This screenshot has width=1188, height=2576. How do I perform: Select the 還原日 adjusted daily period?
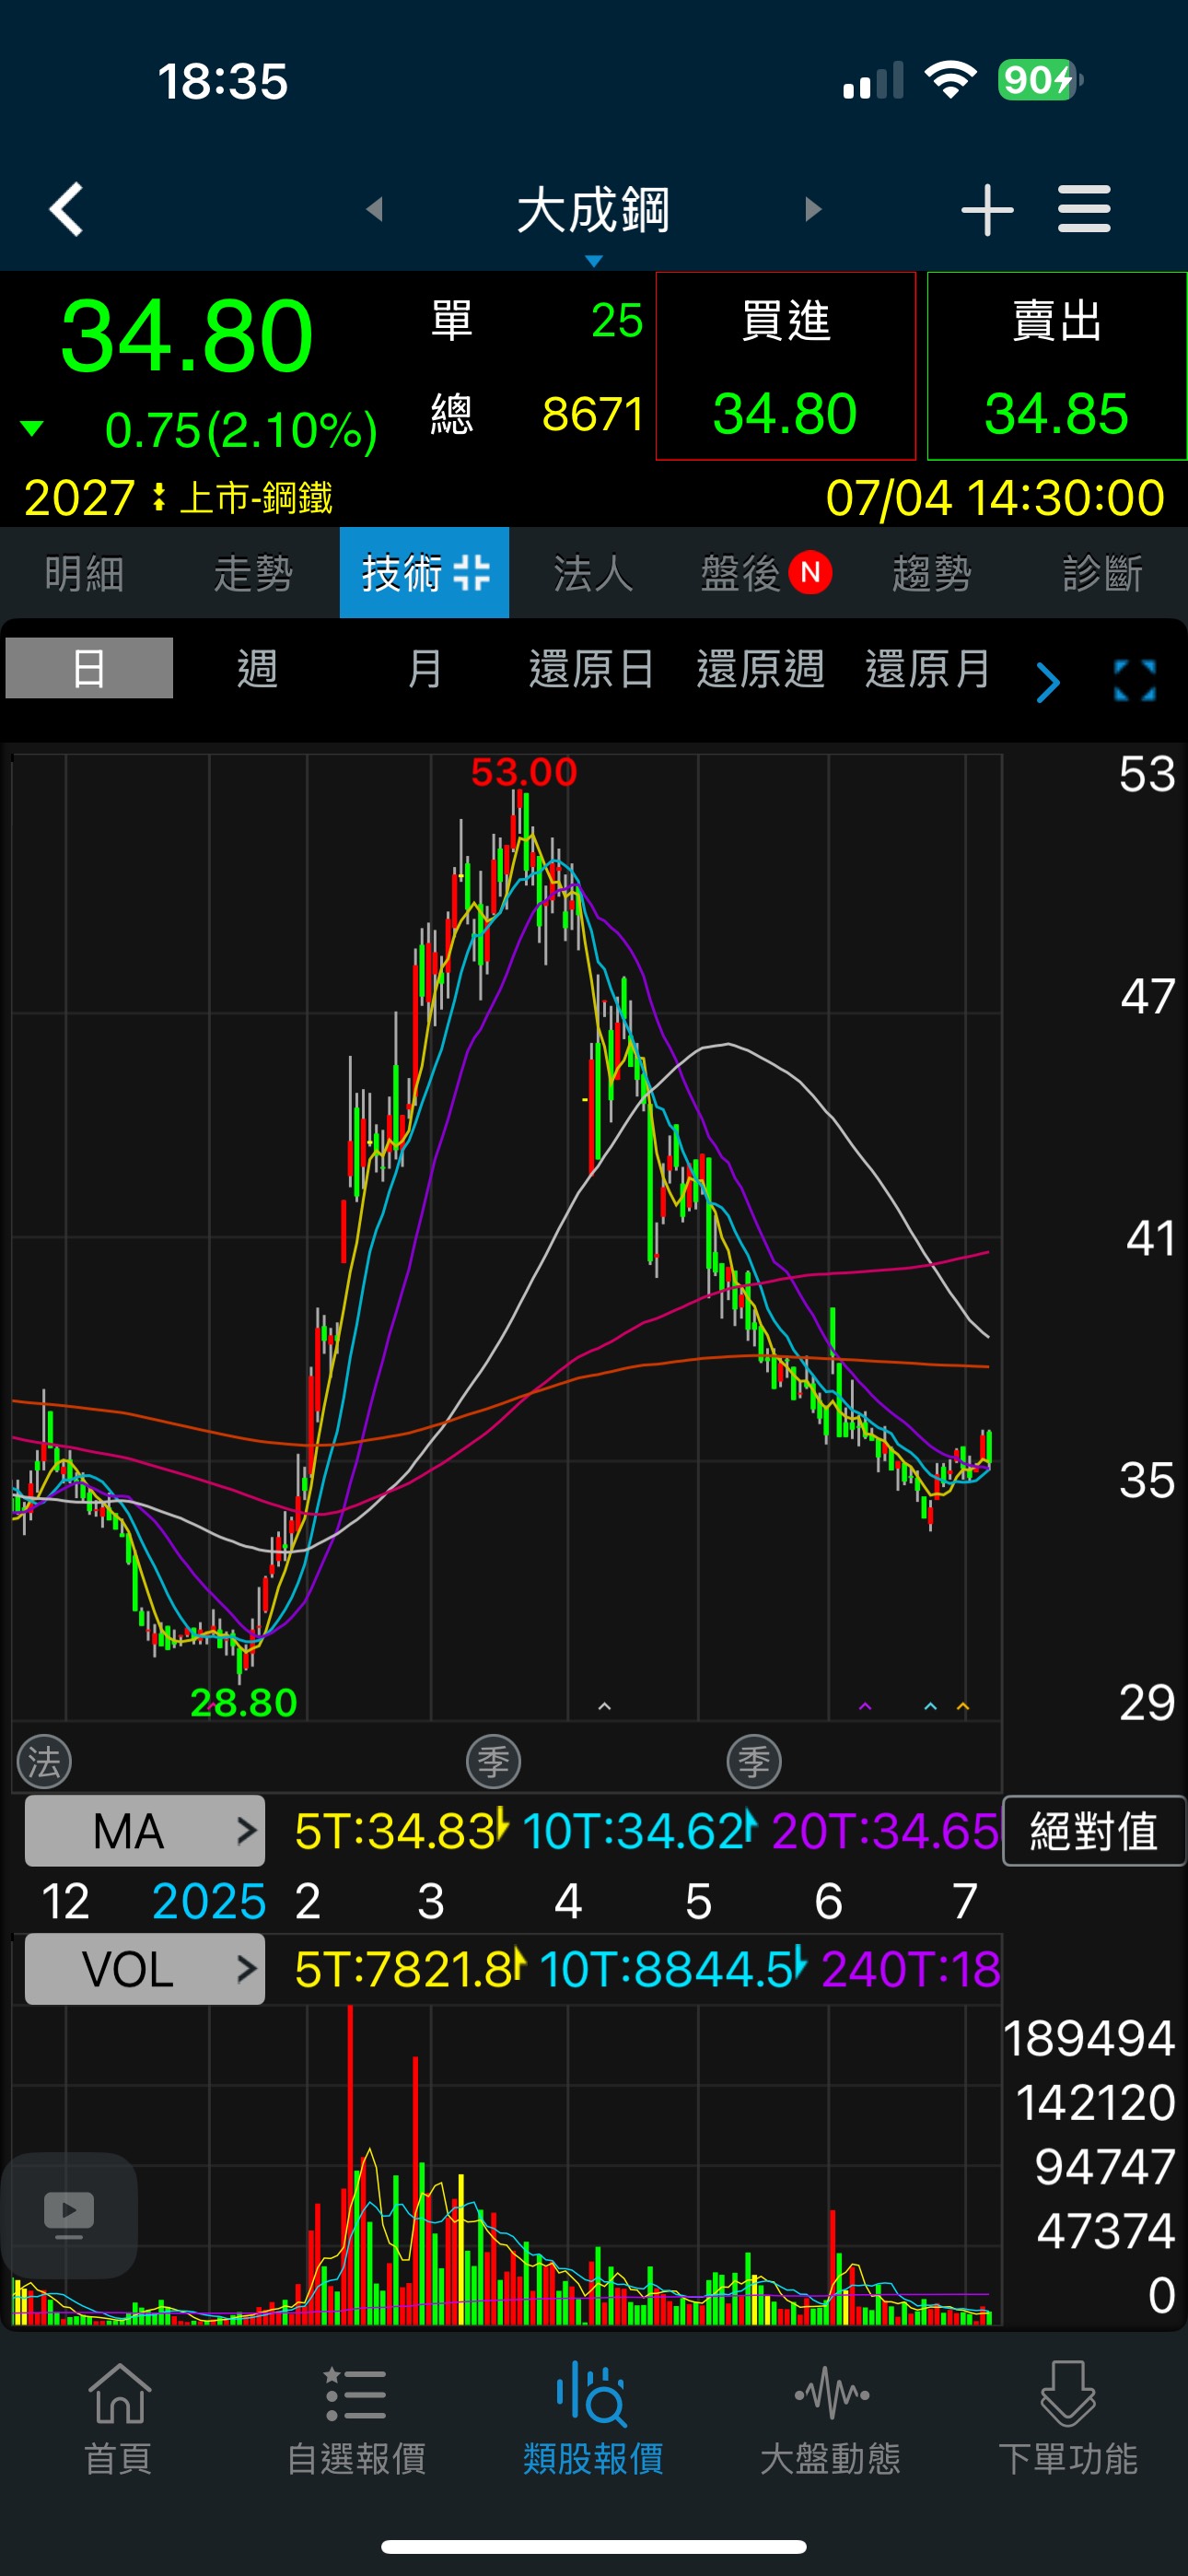click(592, 668)
